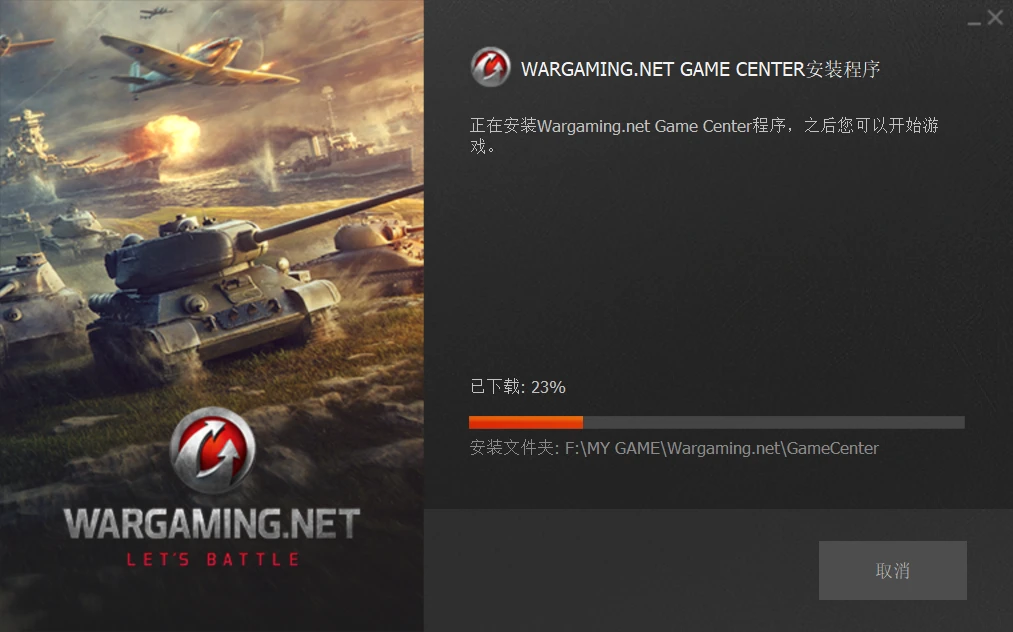Click the 正在安装Wargaming.net Game Center description text

(x=704, y=135)
